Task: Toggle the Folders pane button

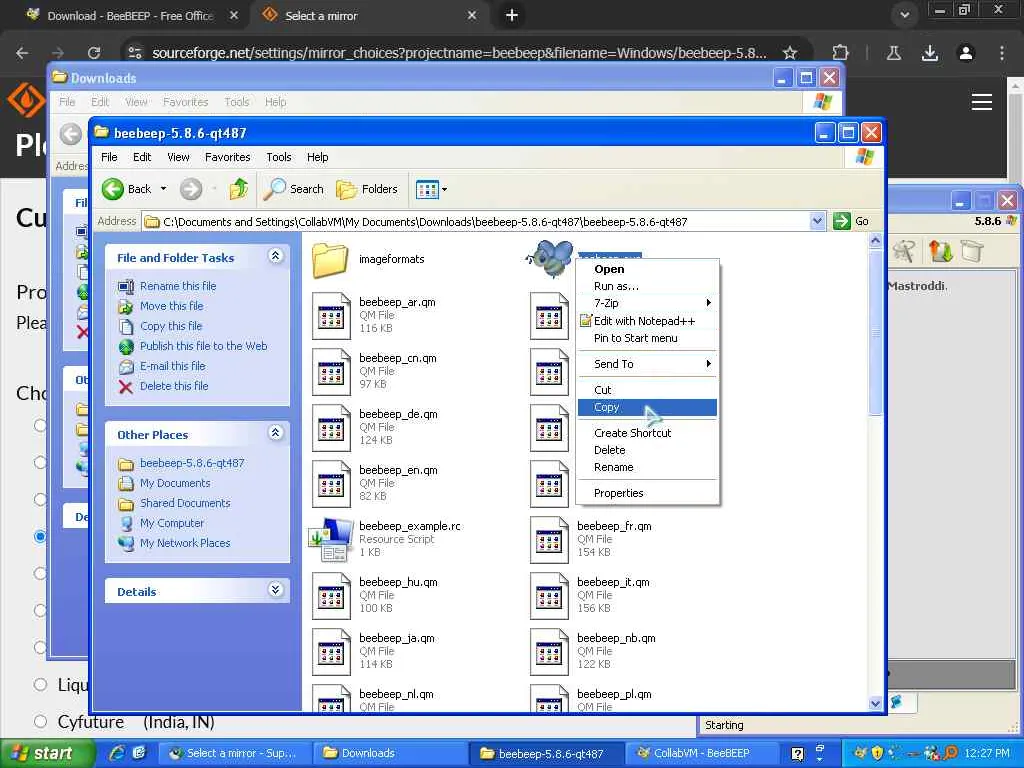Action: (366, 189)
